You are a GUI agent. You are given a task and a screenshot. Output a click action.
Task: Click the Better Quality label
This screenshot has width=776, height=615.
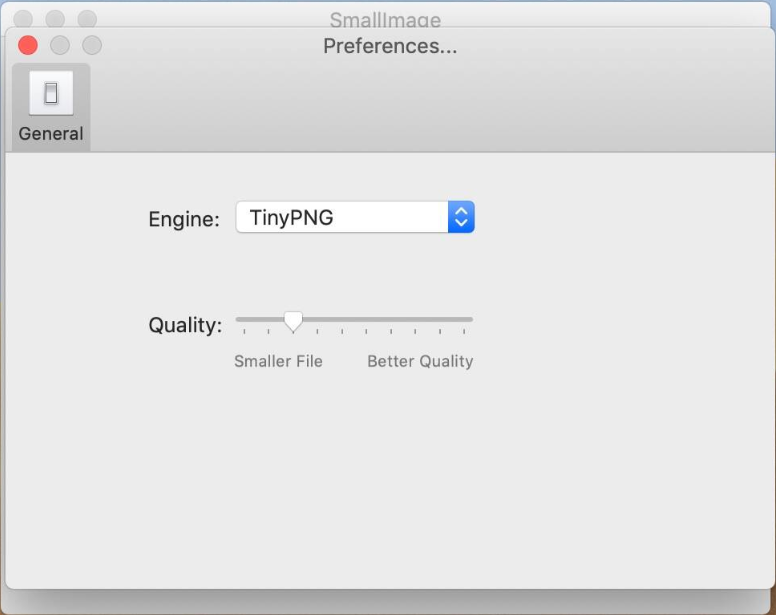[420, 361]
